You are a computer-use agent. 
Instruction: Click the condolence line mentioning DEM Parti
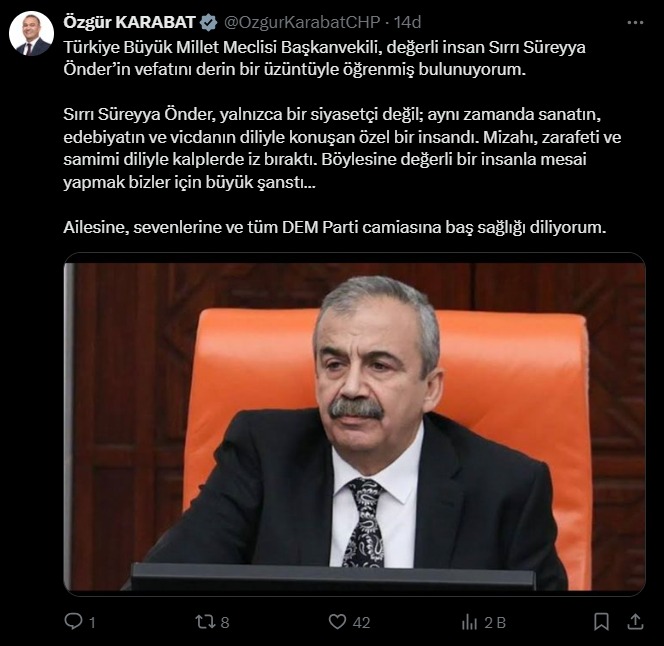335,227
